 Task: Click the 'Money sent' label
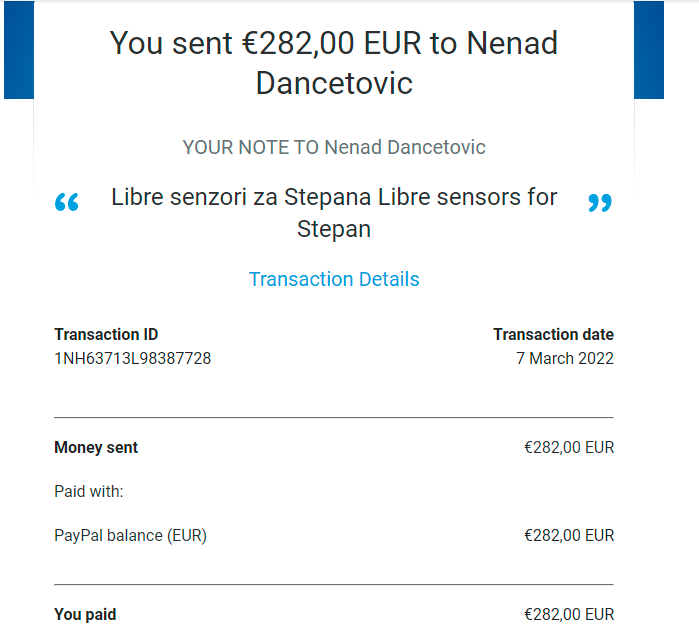point(96,447)
